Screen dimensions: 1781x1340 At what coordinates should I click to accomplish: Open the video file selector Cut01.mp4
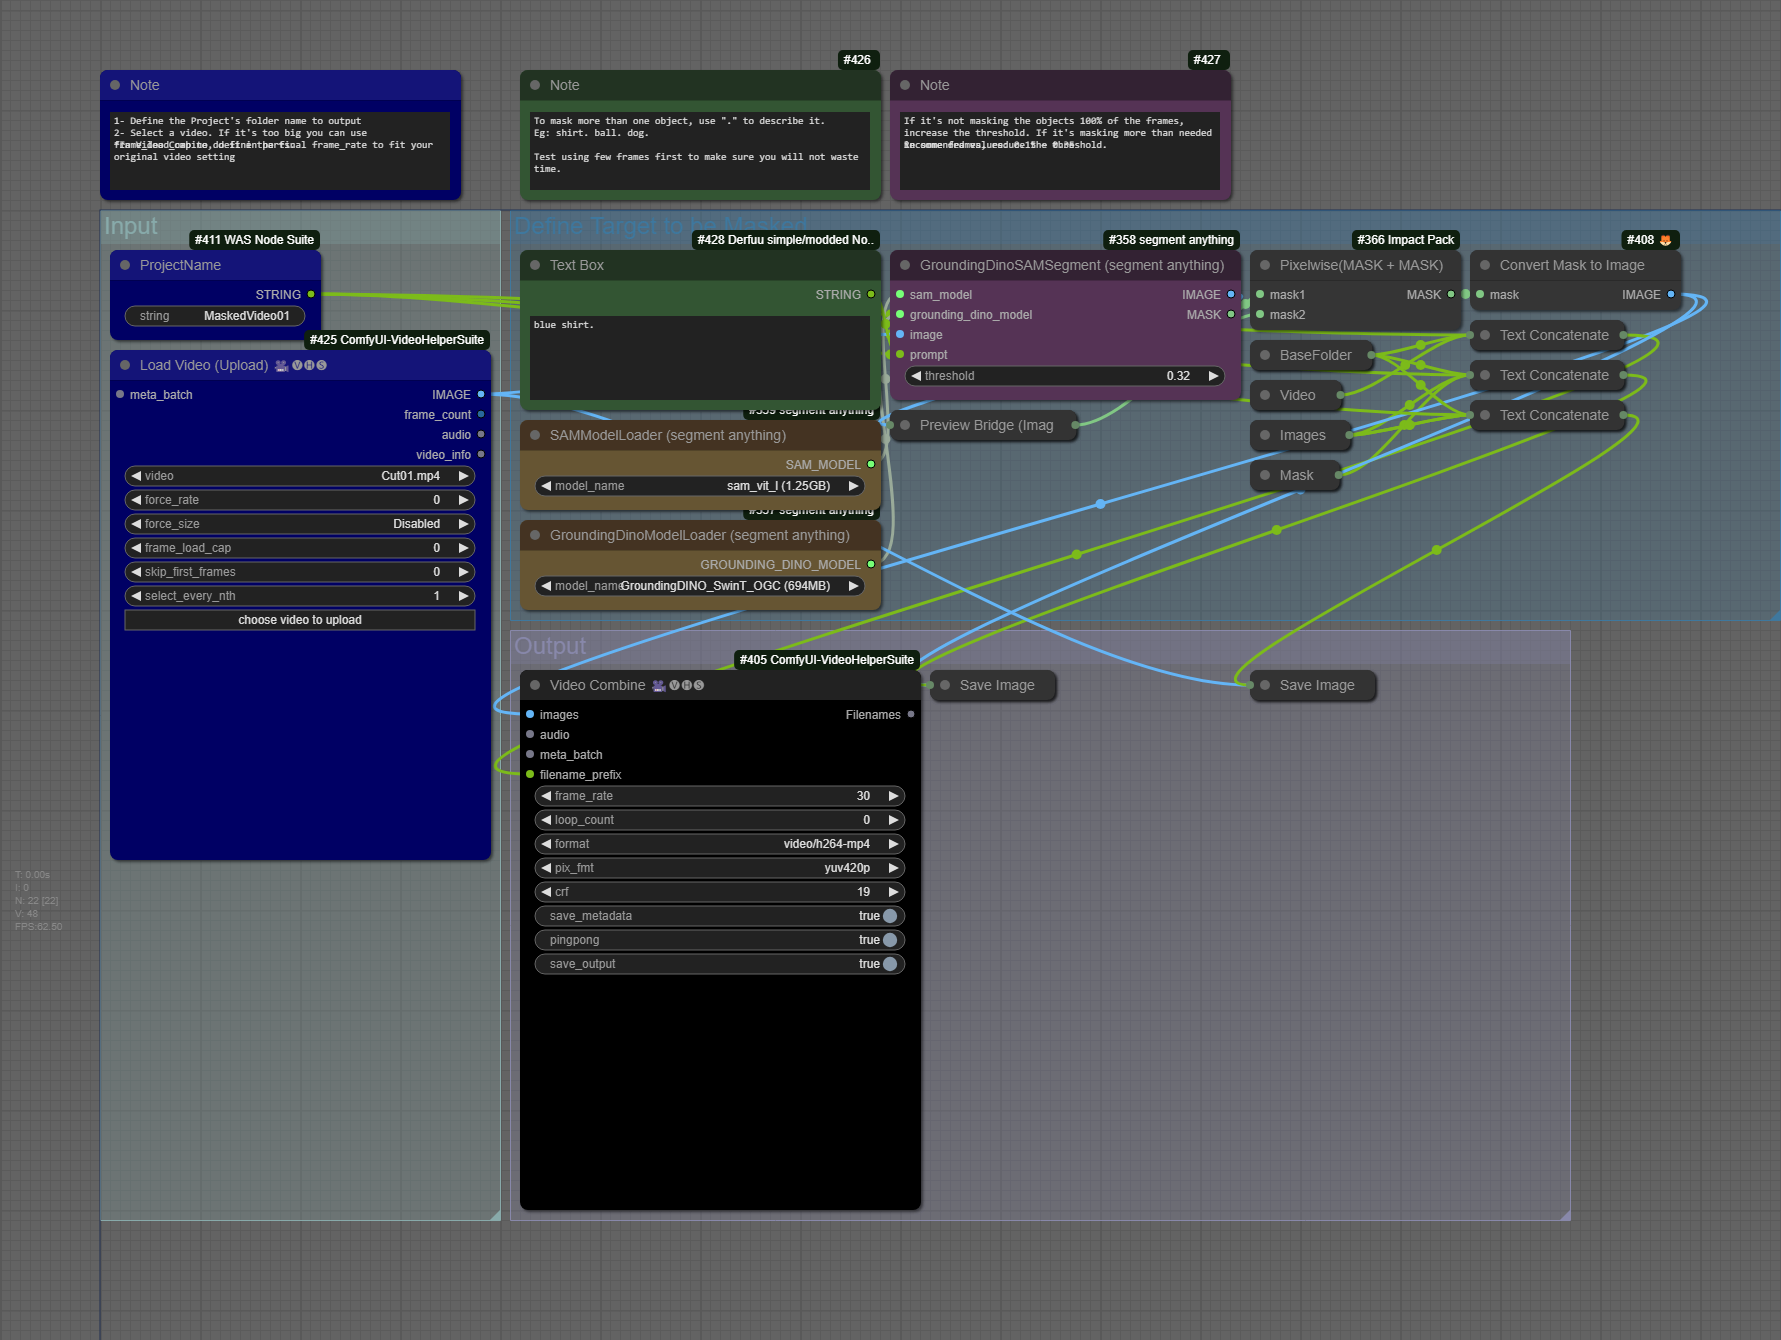click(x=300, y=476)
